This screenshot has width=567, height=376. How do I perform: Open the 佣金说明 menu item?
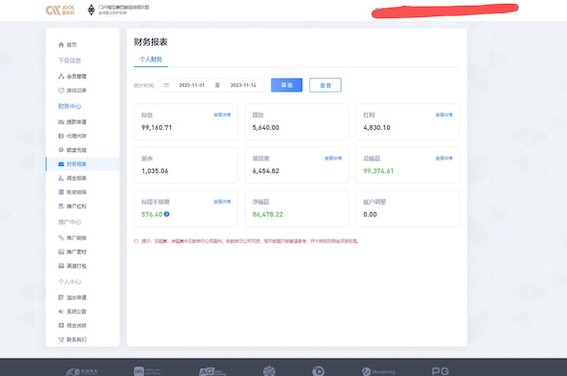(x=72, y=325)
